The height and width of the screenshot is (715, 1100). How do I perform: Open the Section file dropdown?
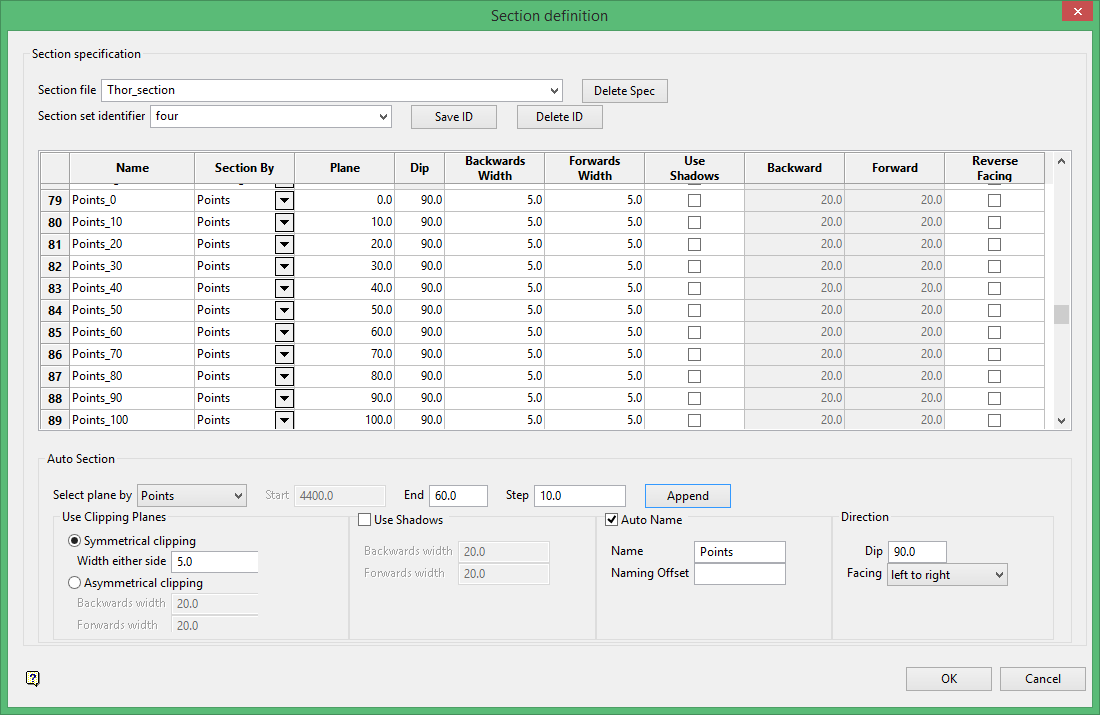[x=554, y=91]
